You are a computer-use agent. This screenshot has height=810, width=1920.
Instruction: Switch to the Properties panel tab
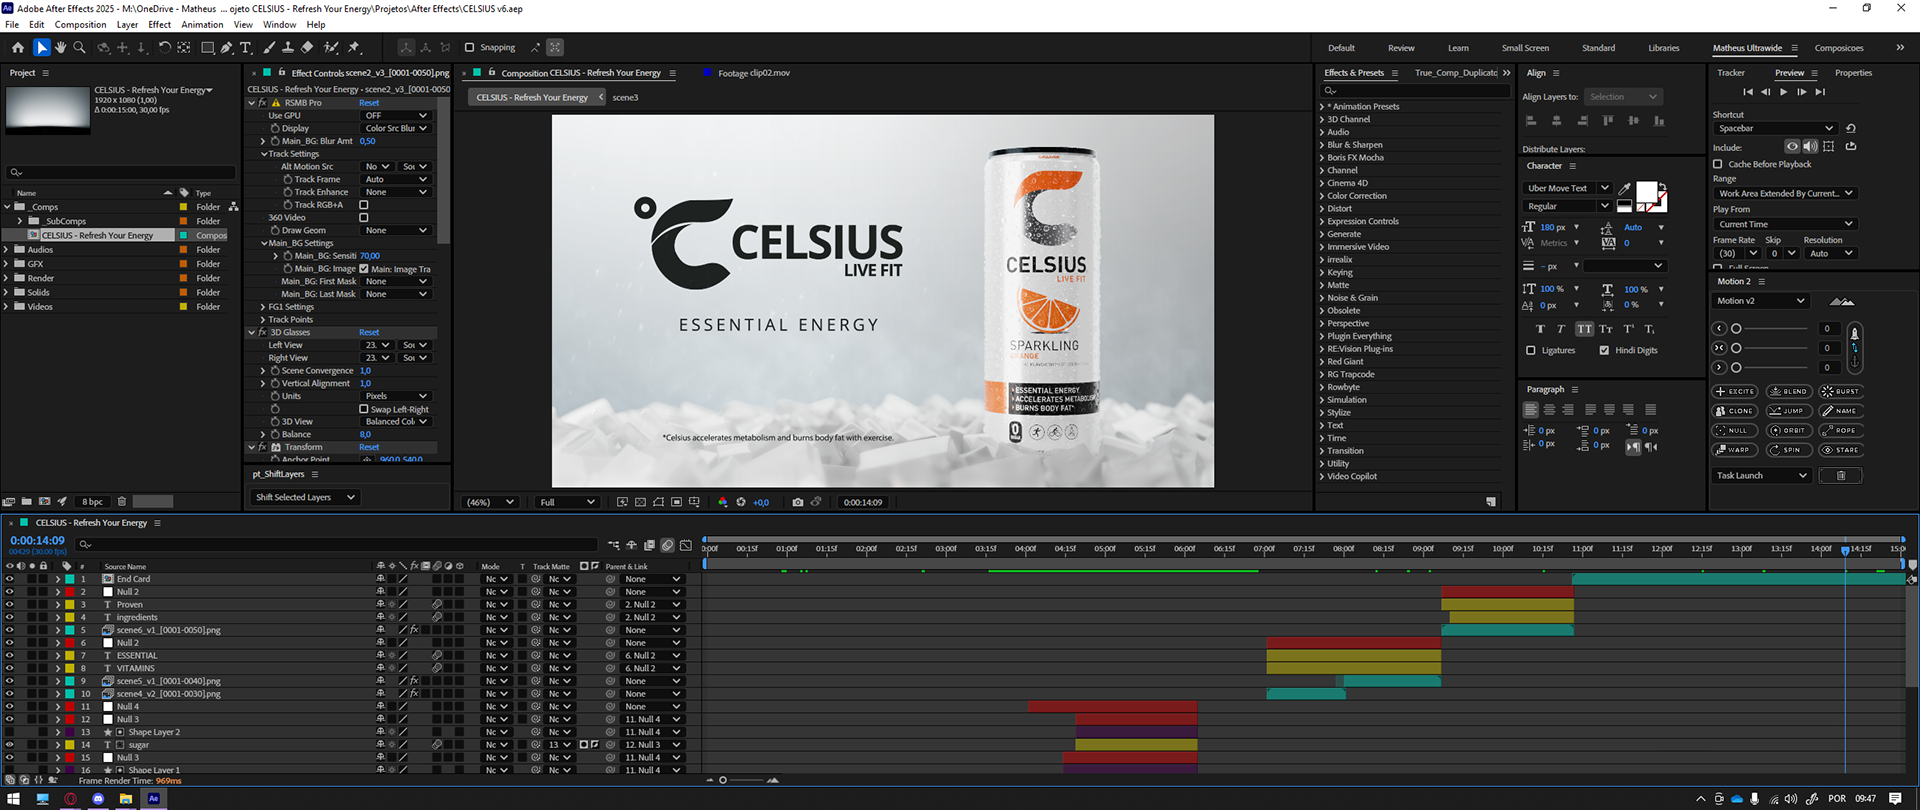(x=1853, y=73)
